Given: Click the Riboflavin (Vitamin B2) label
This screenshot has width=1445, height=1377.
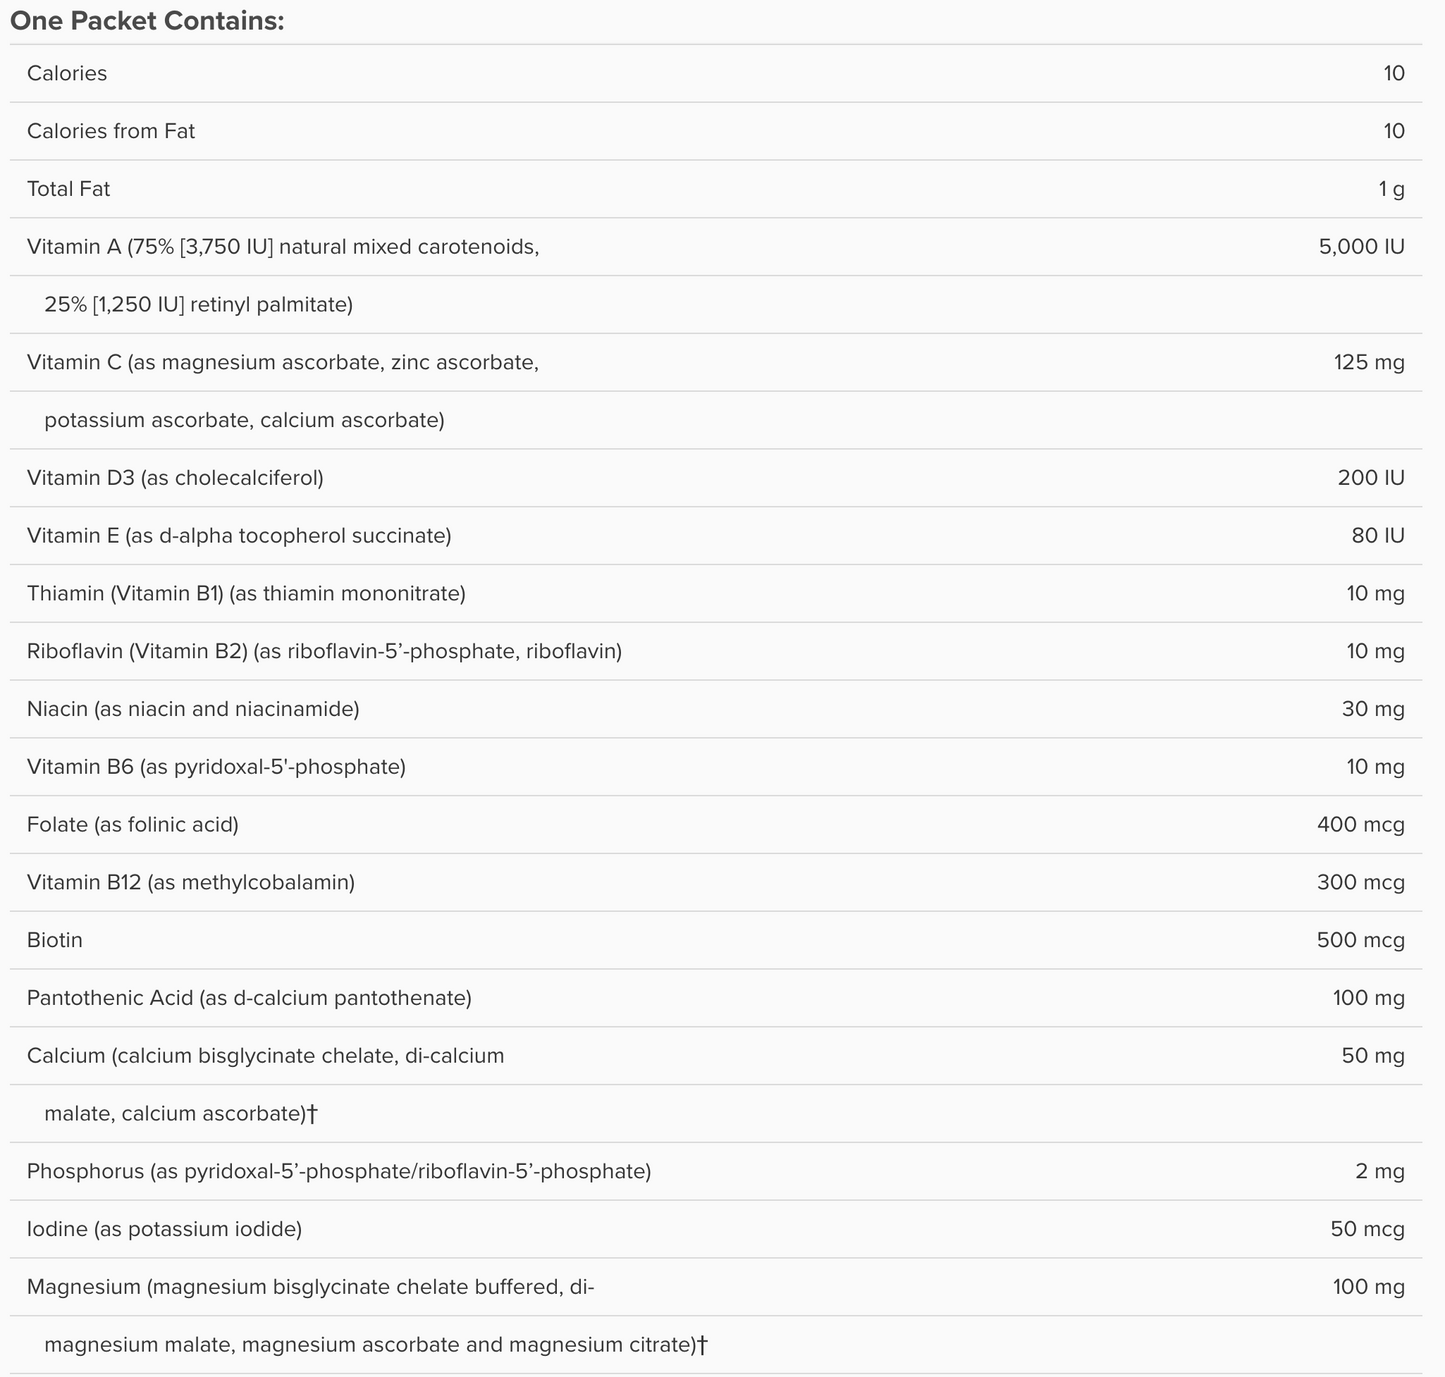Looking at the screenshot, I should [x=324, y=652].
